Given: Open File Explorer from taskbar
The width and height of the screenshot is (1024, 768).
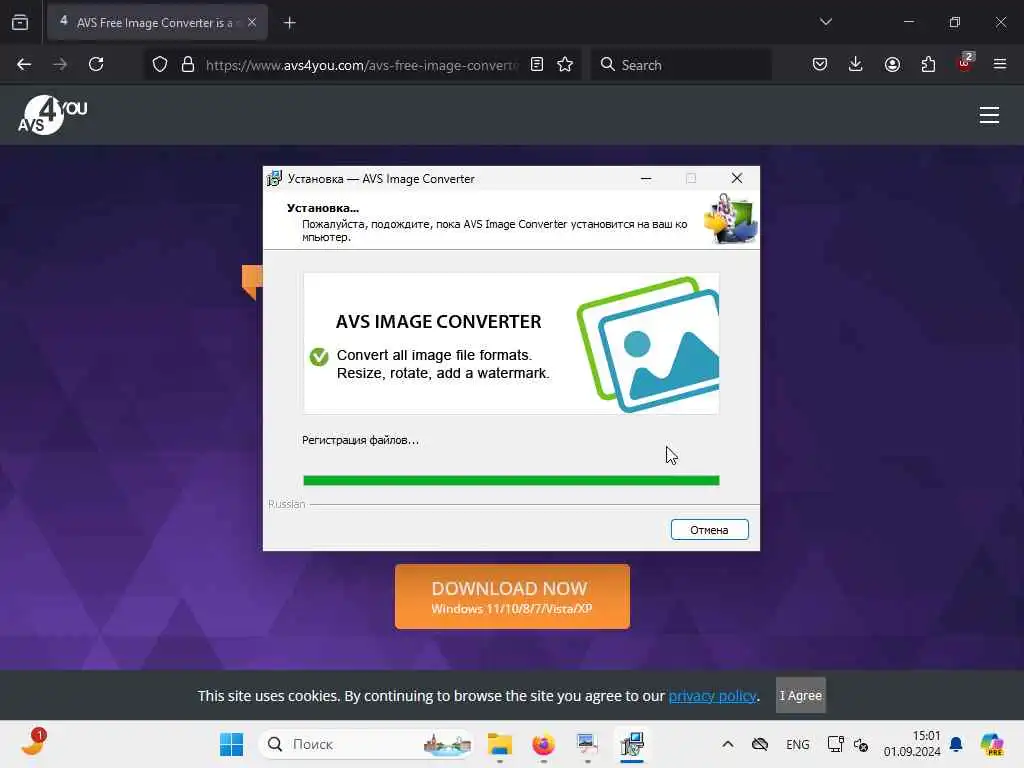Looking at the screenshot, I should pos(500,744).
